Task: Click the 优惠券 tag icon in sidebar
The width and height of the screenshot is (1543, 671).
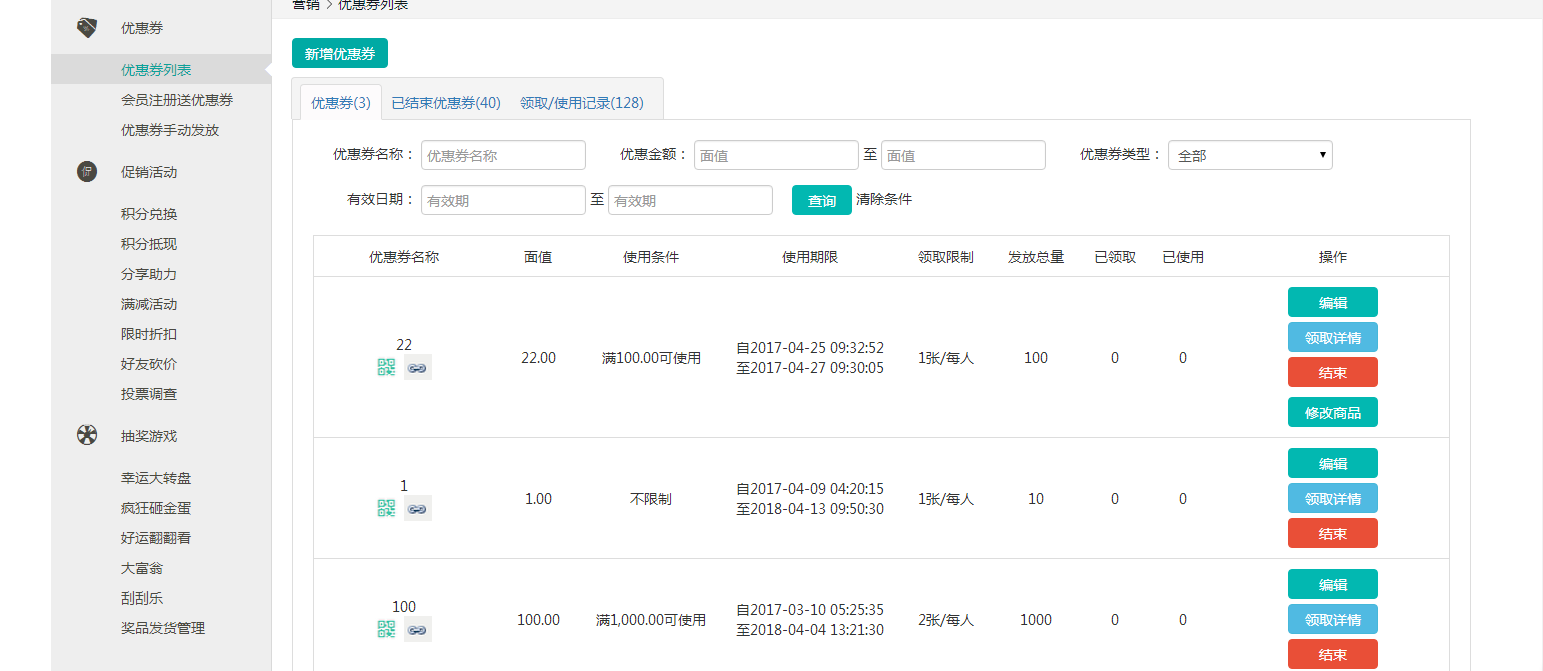Action: pos(87,28)
